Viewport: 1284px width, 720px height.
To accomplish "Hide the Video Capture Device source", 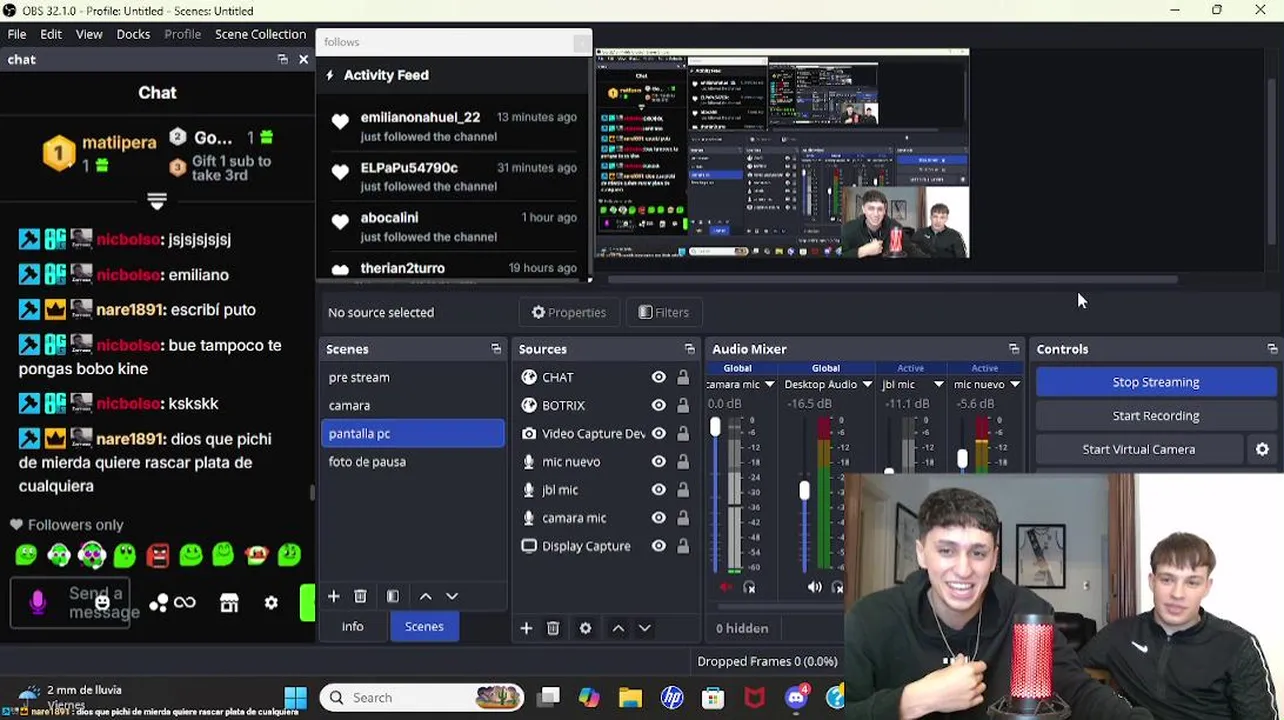I will [x=658, y=433].
